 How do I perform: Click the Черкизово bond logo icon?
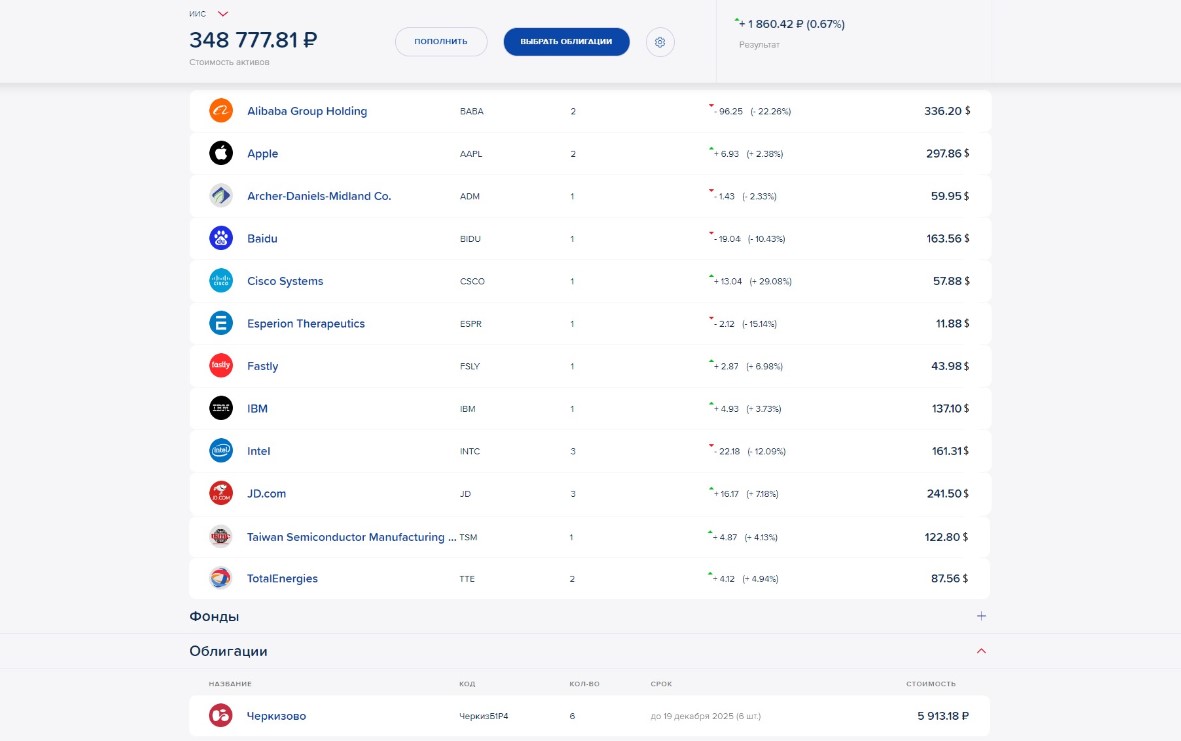(x=221, y=715)
